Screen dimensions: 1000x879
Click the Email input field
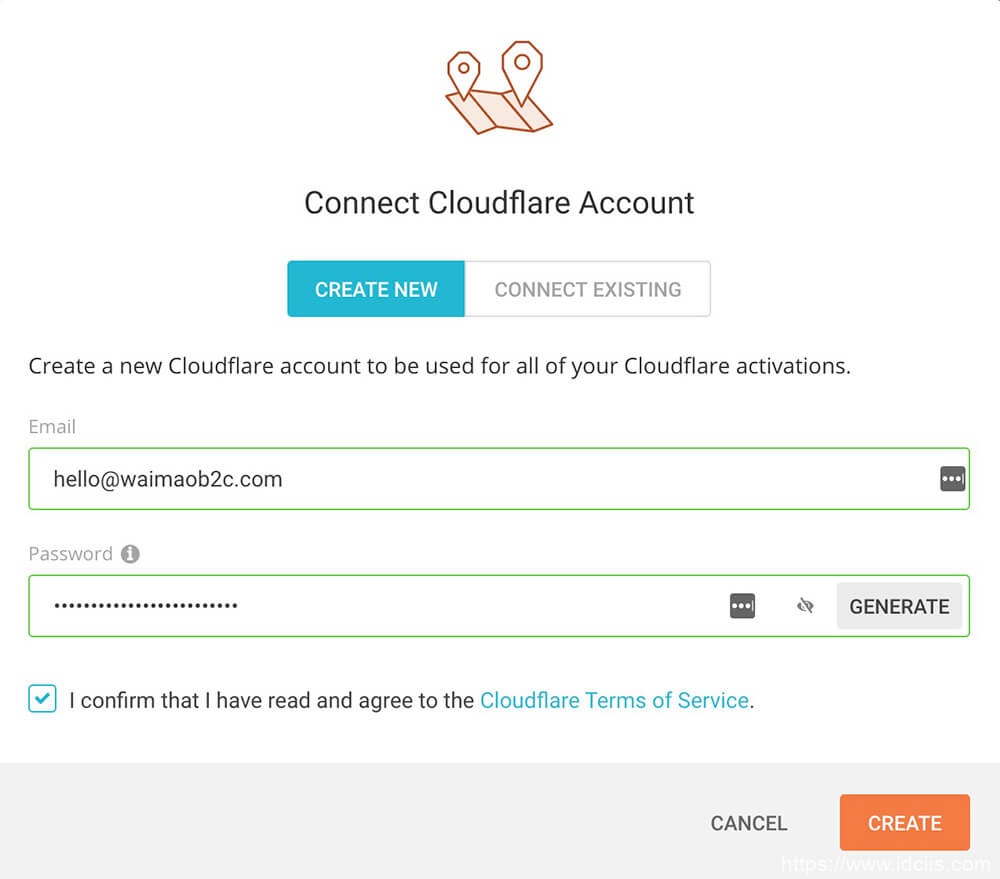480,479
